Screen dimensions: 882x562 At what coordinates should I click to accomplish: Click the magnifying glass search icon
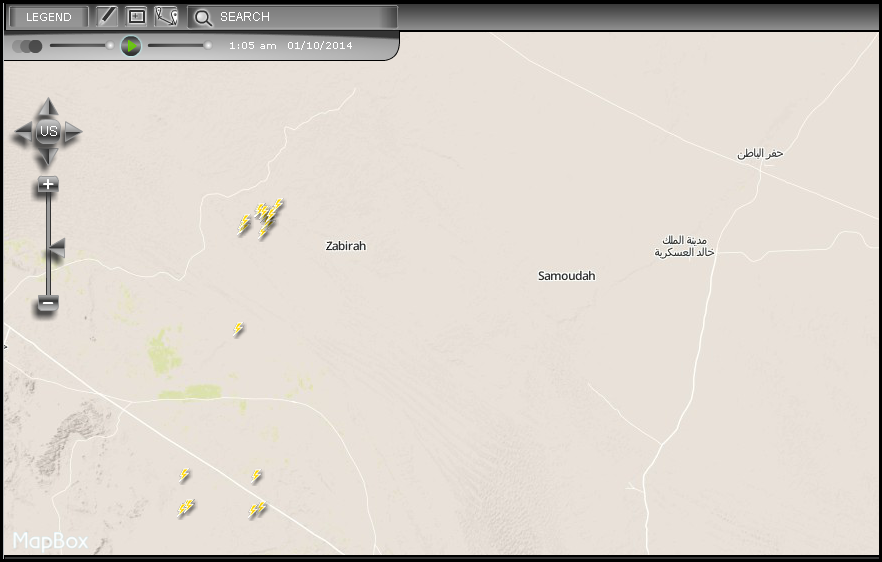point(203,17)
